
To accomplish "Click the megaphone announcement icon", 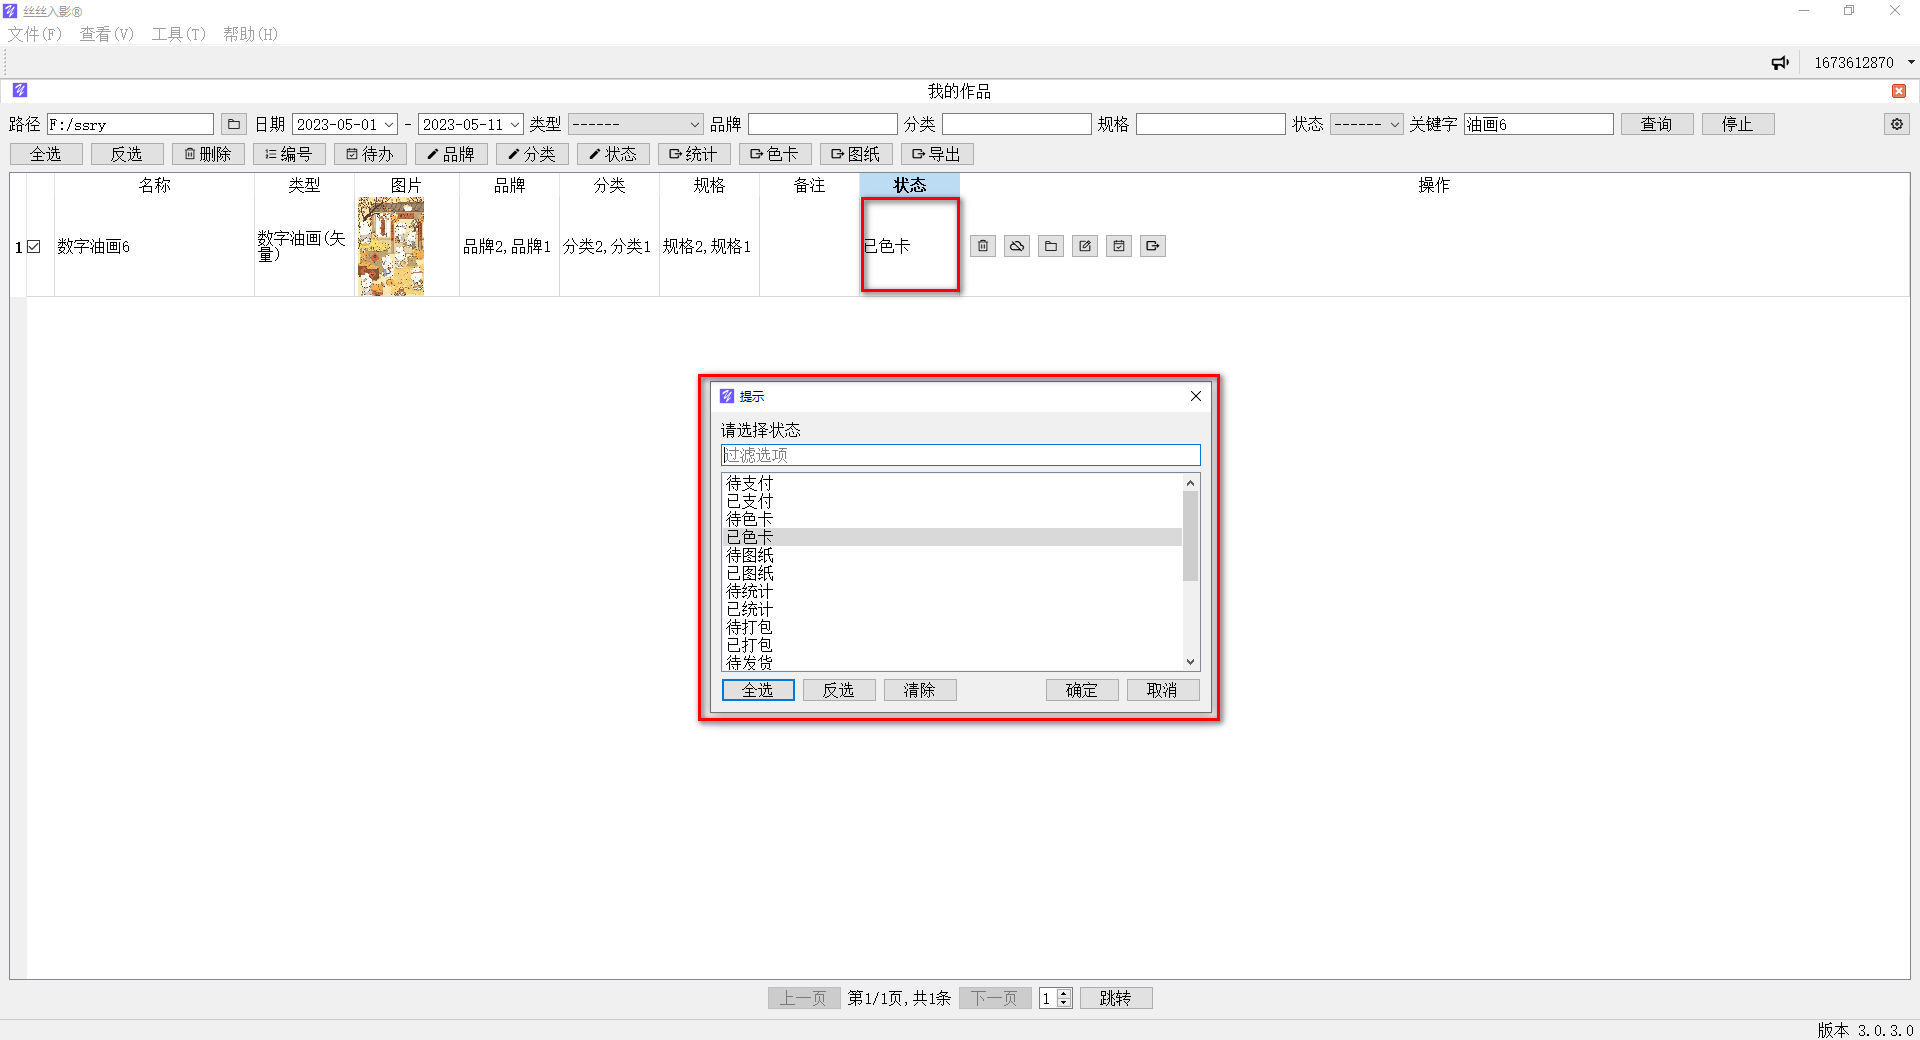I will [x=1780, y=63].
